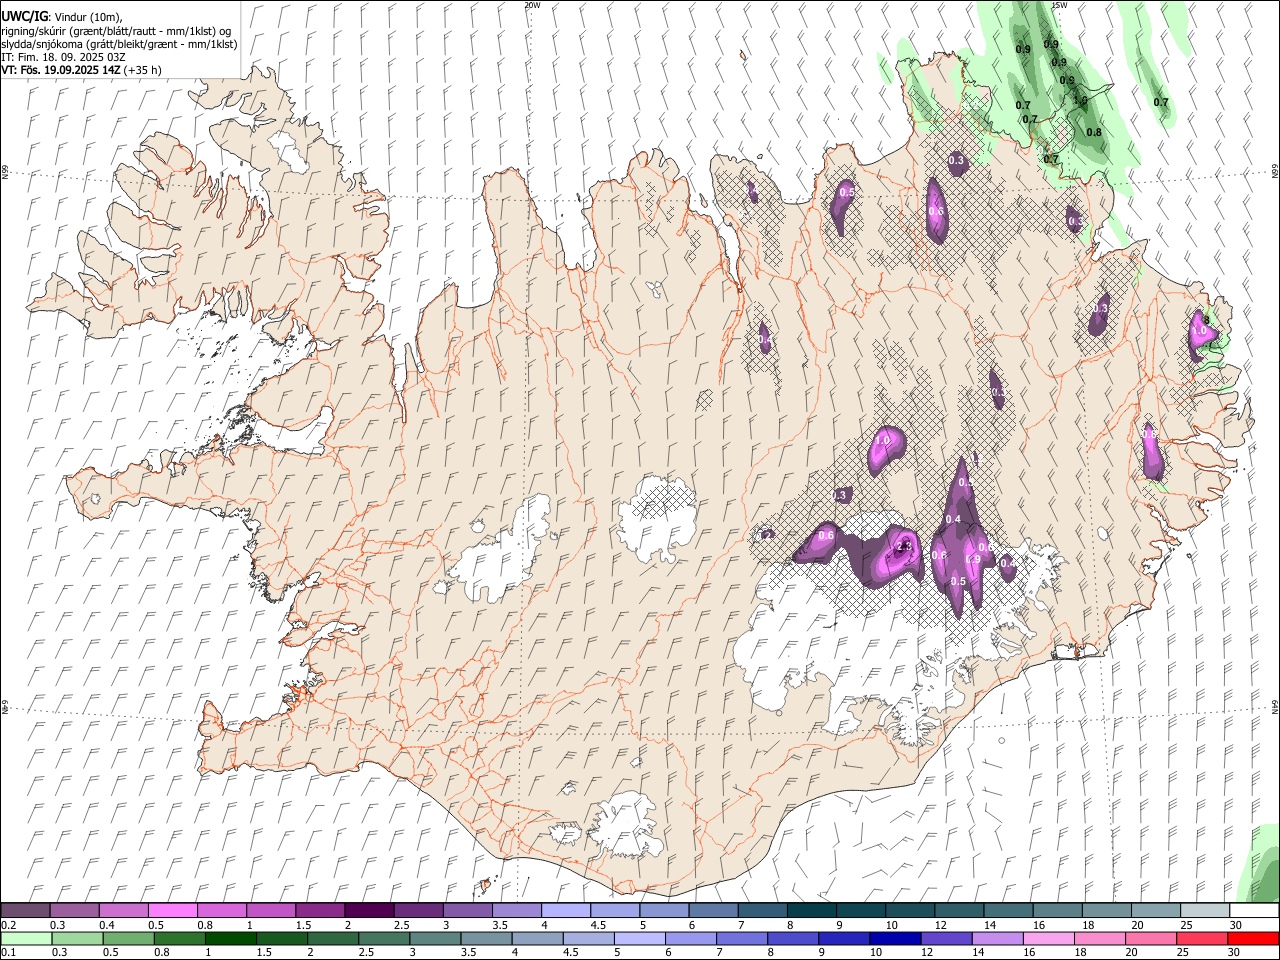Pick snow legend swatch between 12 and 14
This screenshot has width=1280, height=960.
(x=958, y=910)
